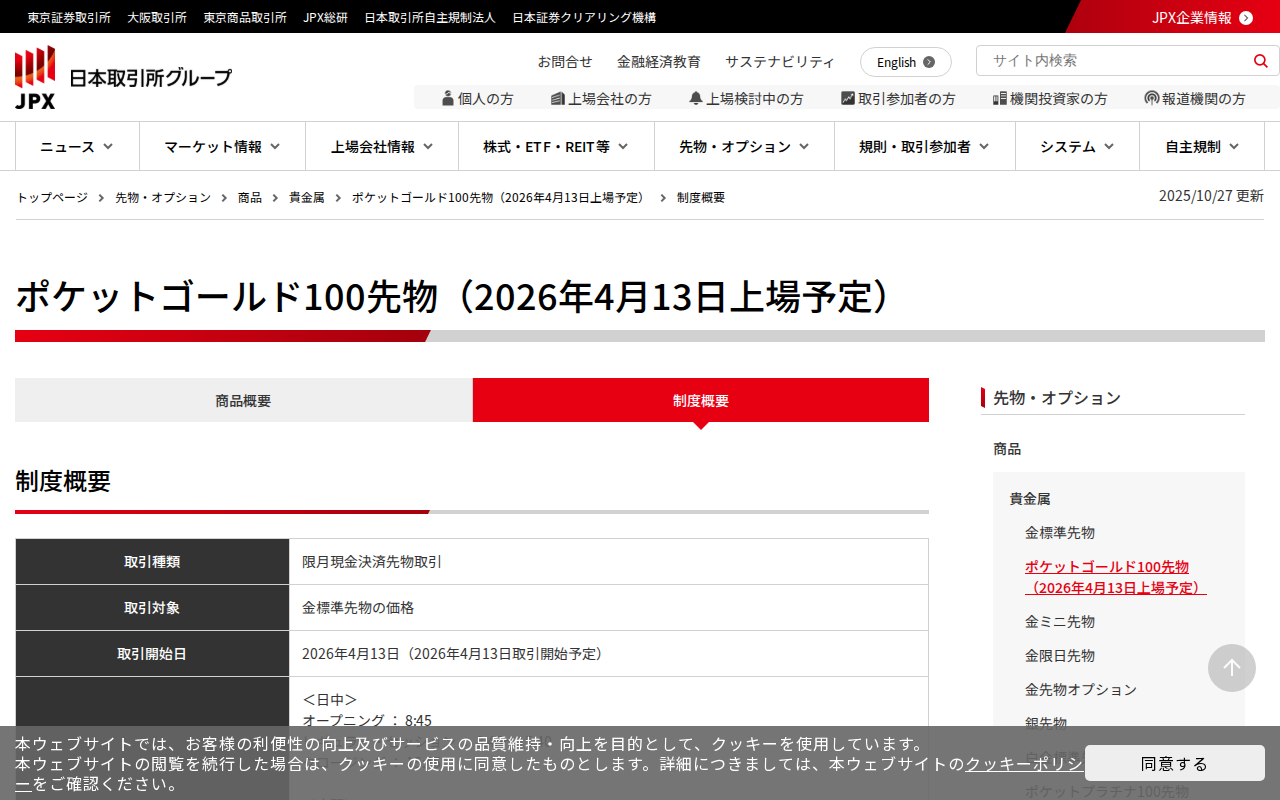Click the English button arrow icon

point(929,62)
